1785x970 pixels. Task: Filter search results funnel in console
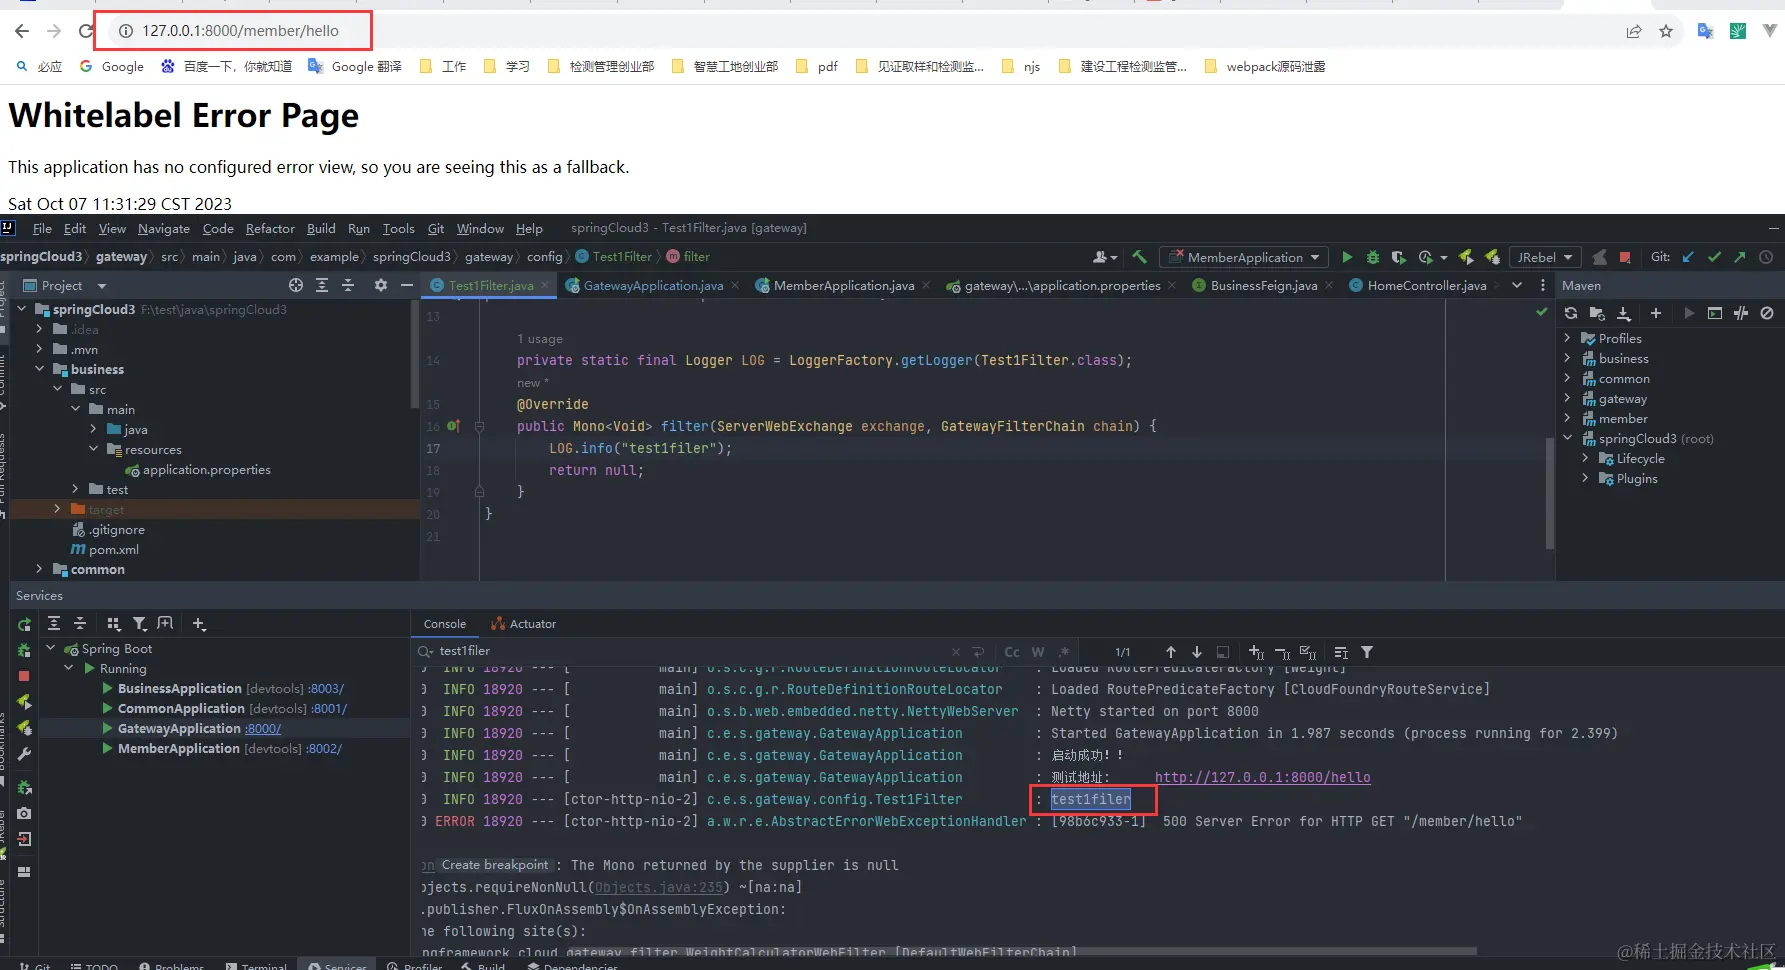coord(1367,652)
